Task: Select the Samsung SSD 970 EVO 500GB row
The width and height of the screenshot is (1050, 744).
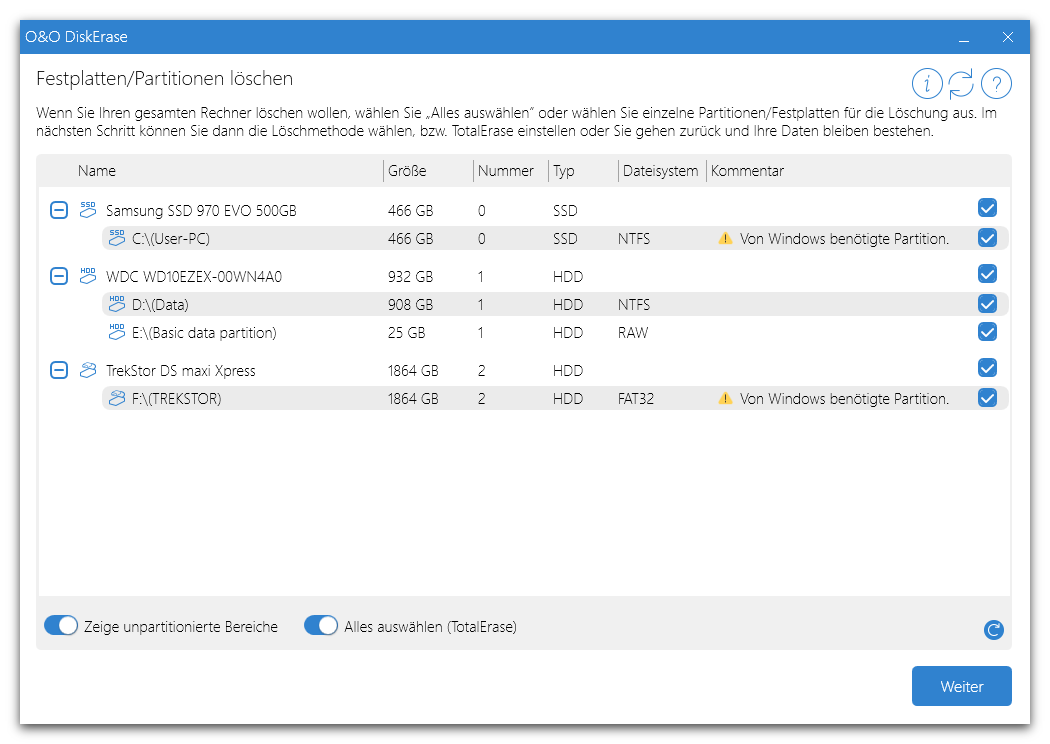Action: [522, 210]
